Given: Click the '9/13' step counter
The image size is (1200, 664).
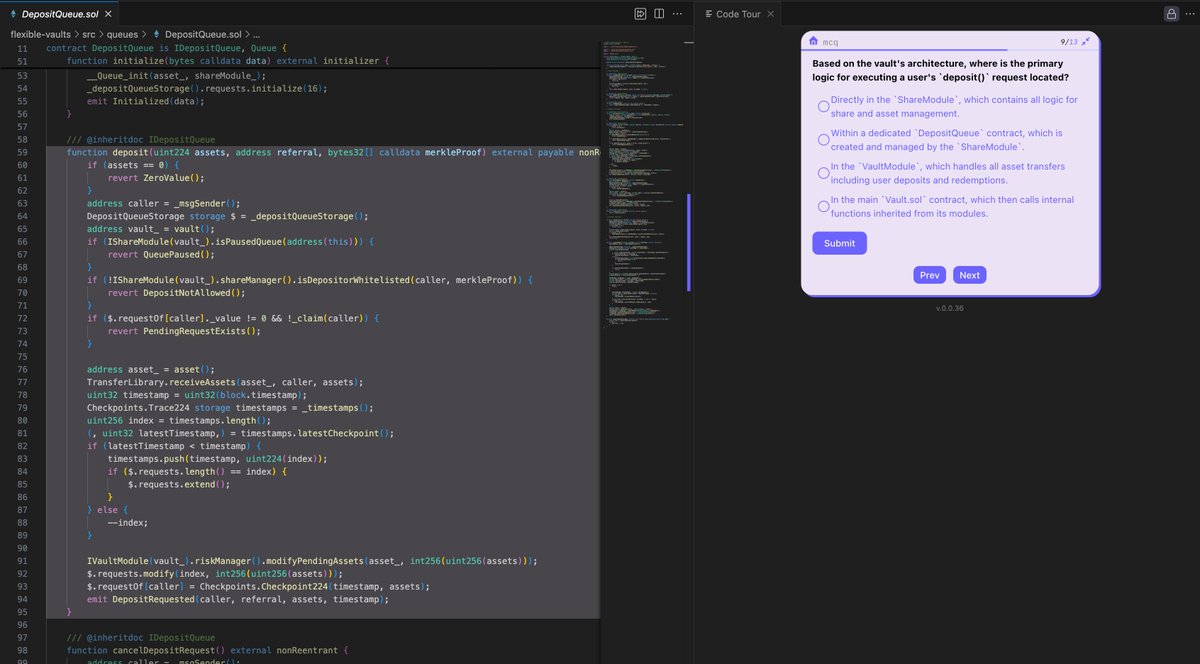Looking at the screenshot, I should [x=1069, y=42].
